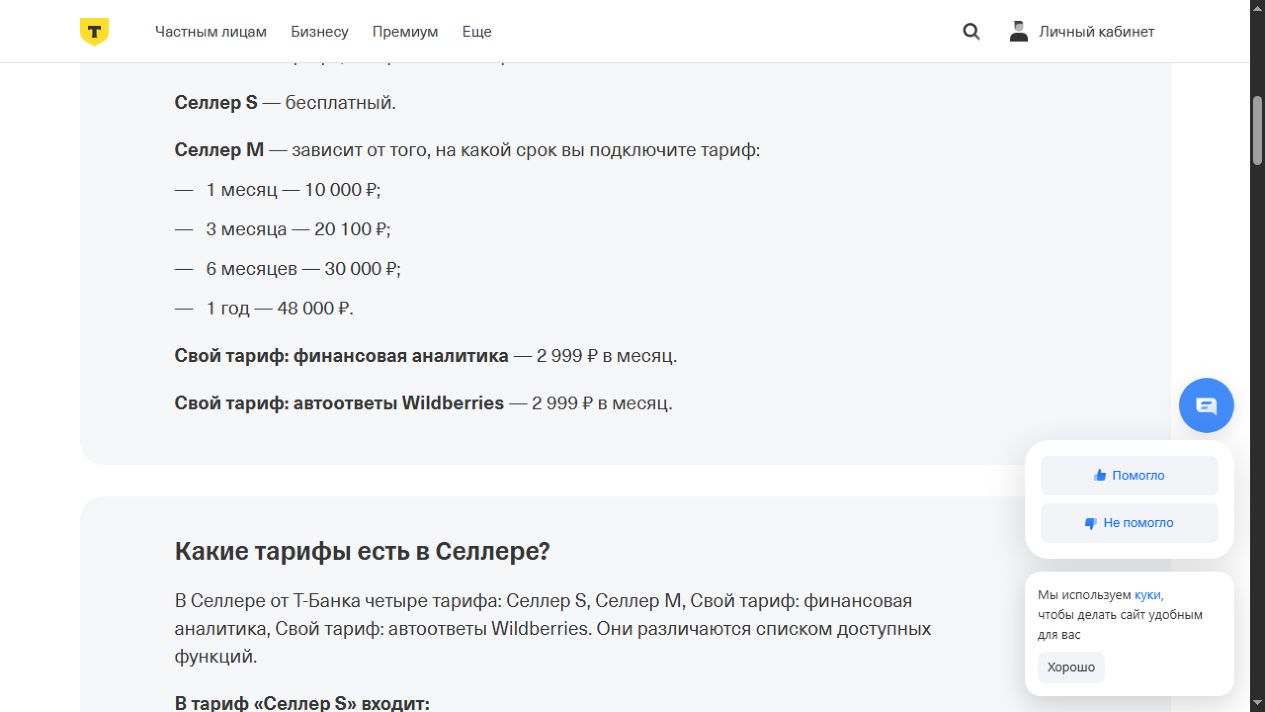Click the Селлер M tariff description line

(x=468, y=150)
